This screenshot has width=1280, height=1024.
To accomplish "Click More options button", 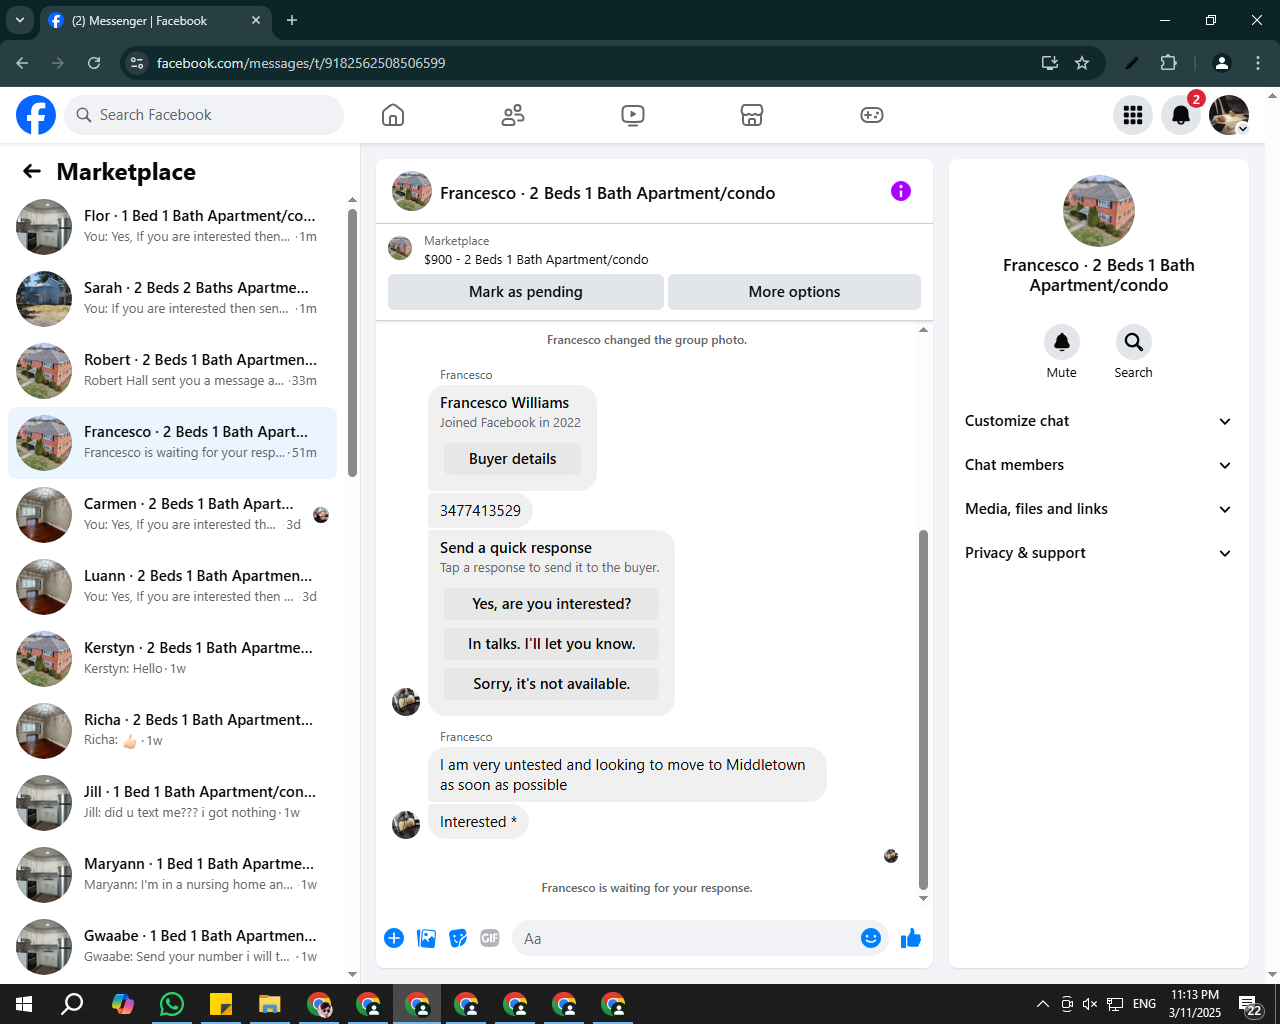I will coord(794,292).
